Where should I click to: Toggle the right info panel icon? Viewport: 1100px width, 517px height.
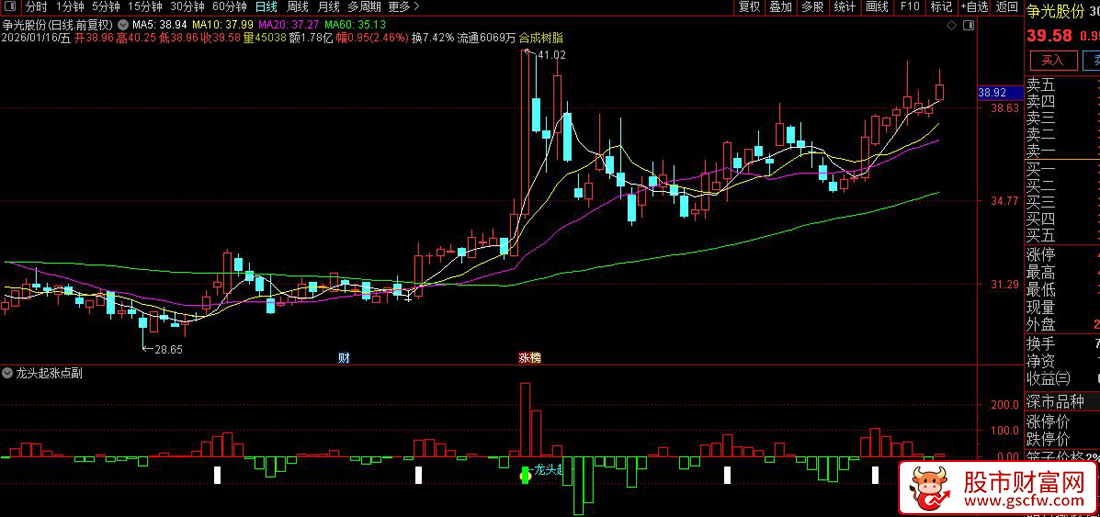(968, 25)
